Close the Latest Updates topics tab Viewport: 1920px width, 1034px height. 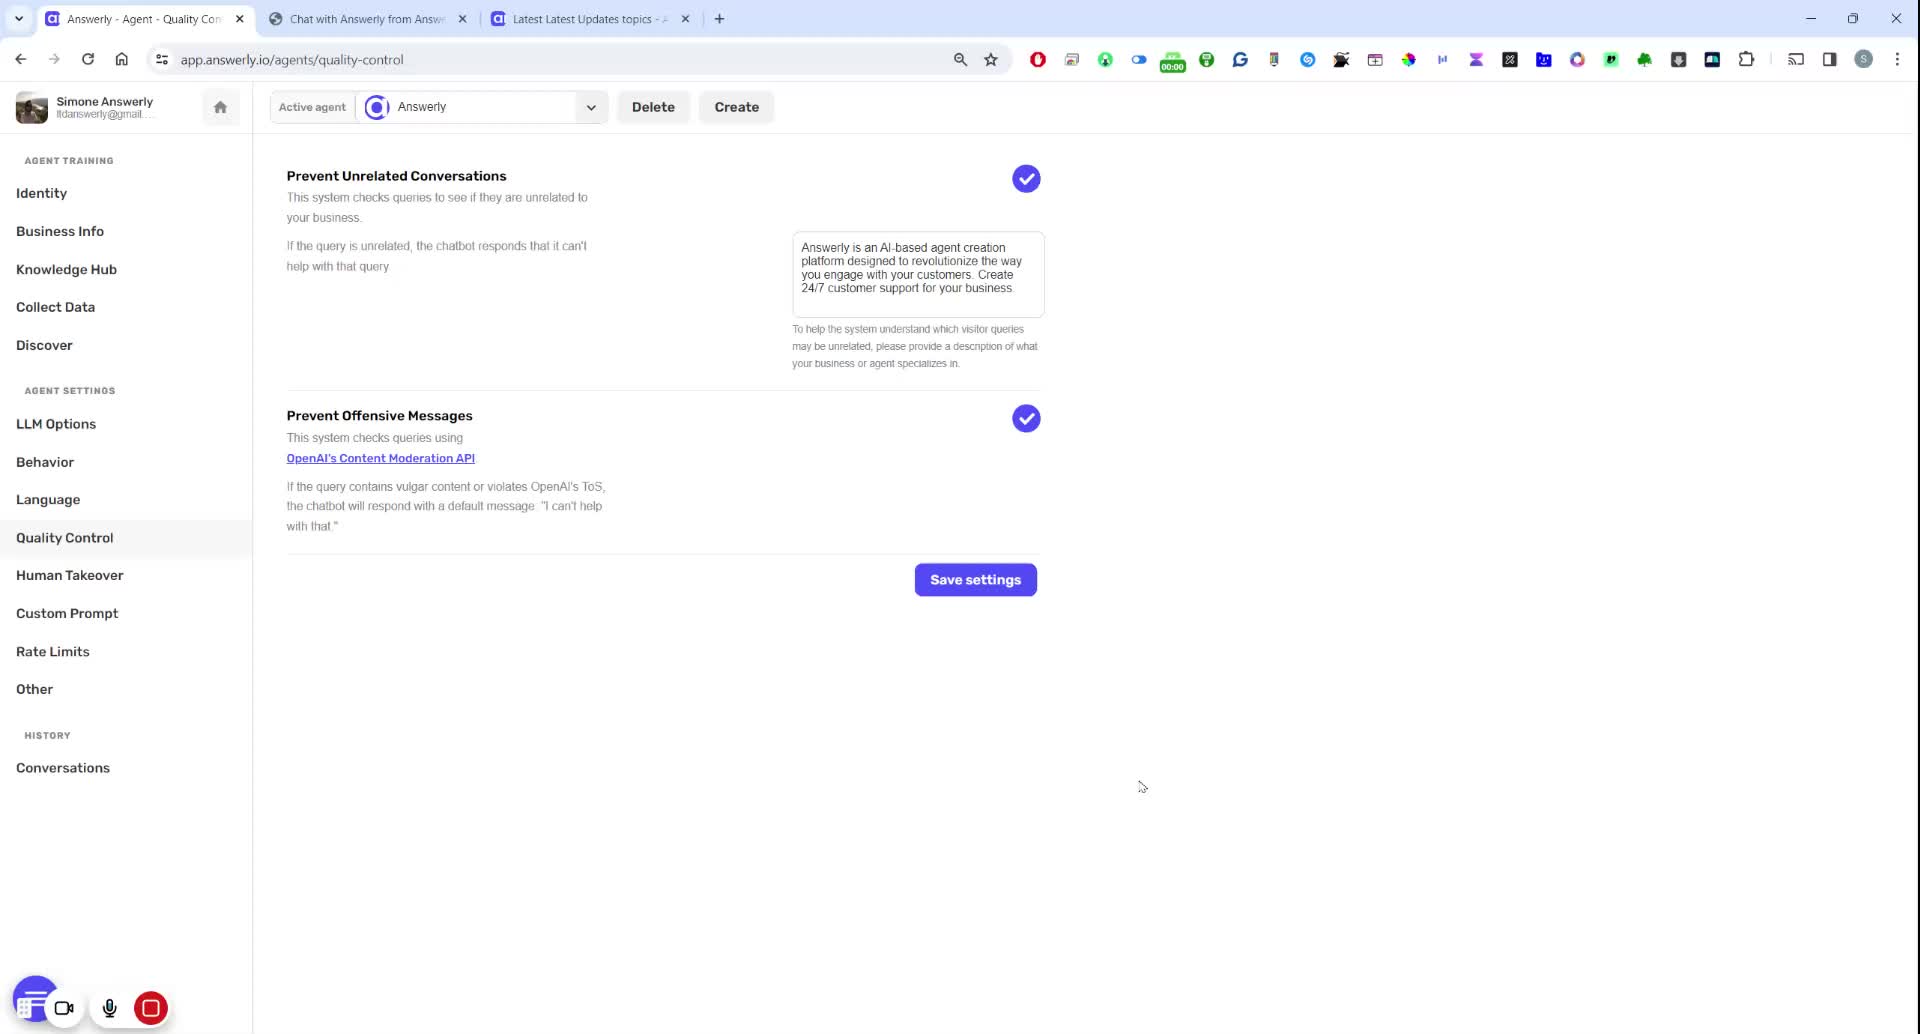click(x=685, y=19)
